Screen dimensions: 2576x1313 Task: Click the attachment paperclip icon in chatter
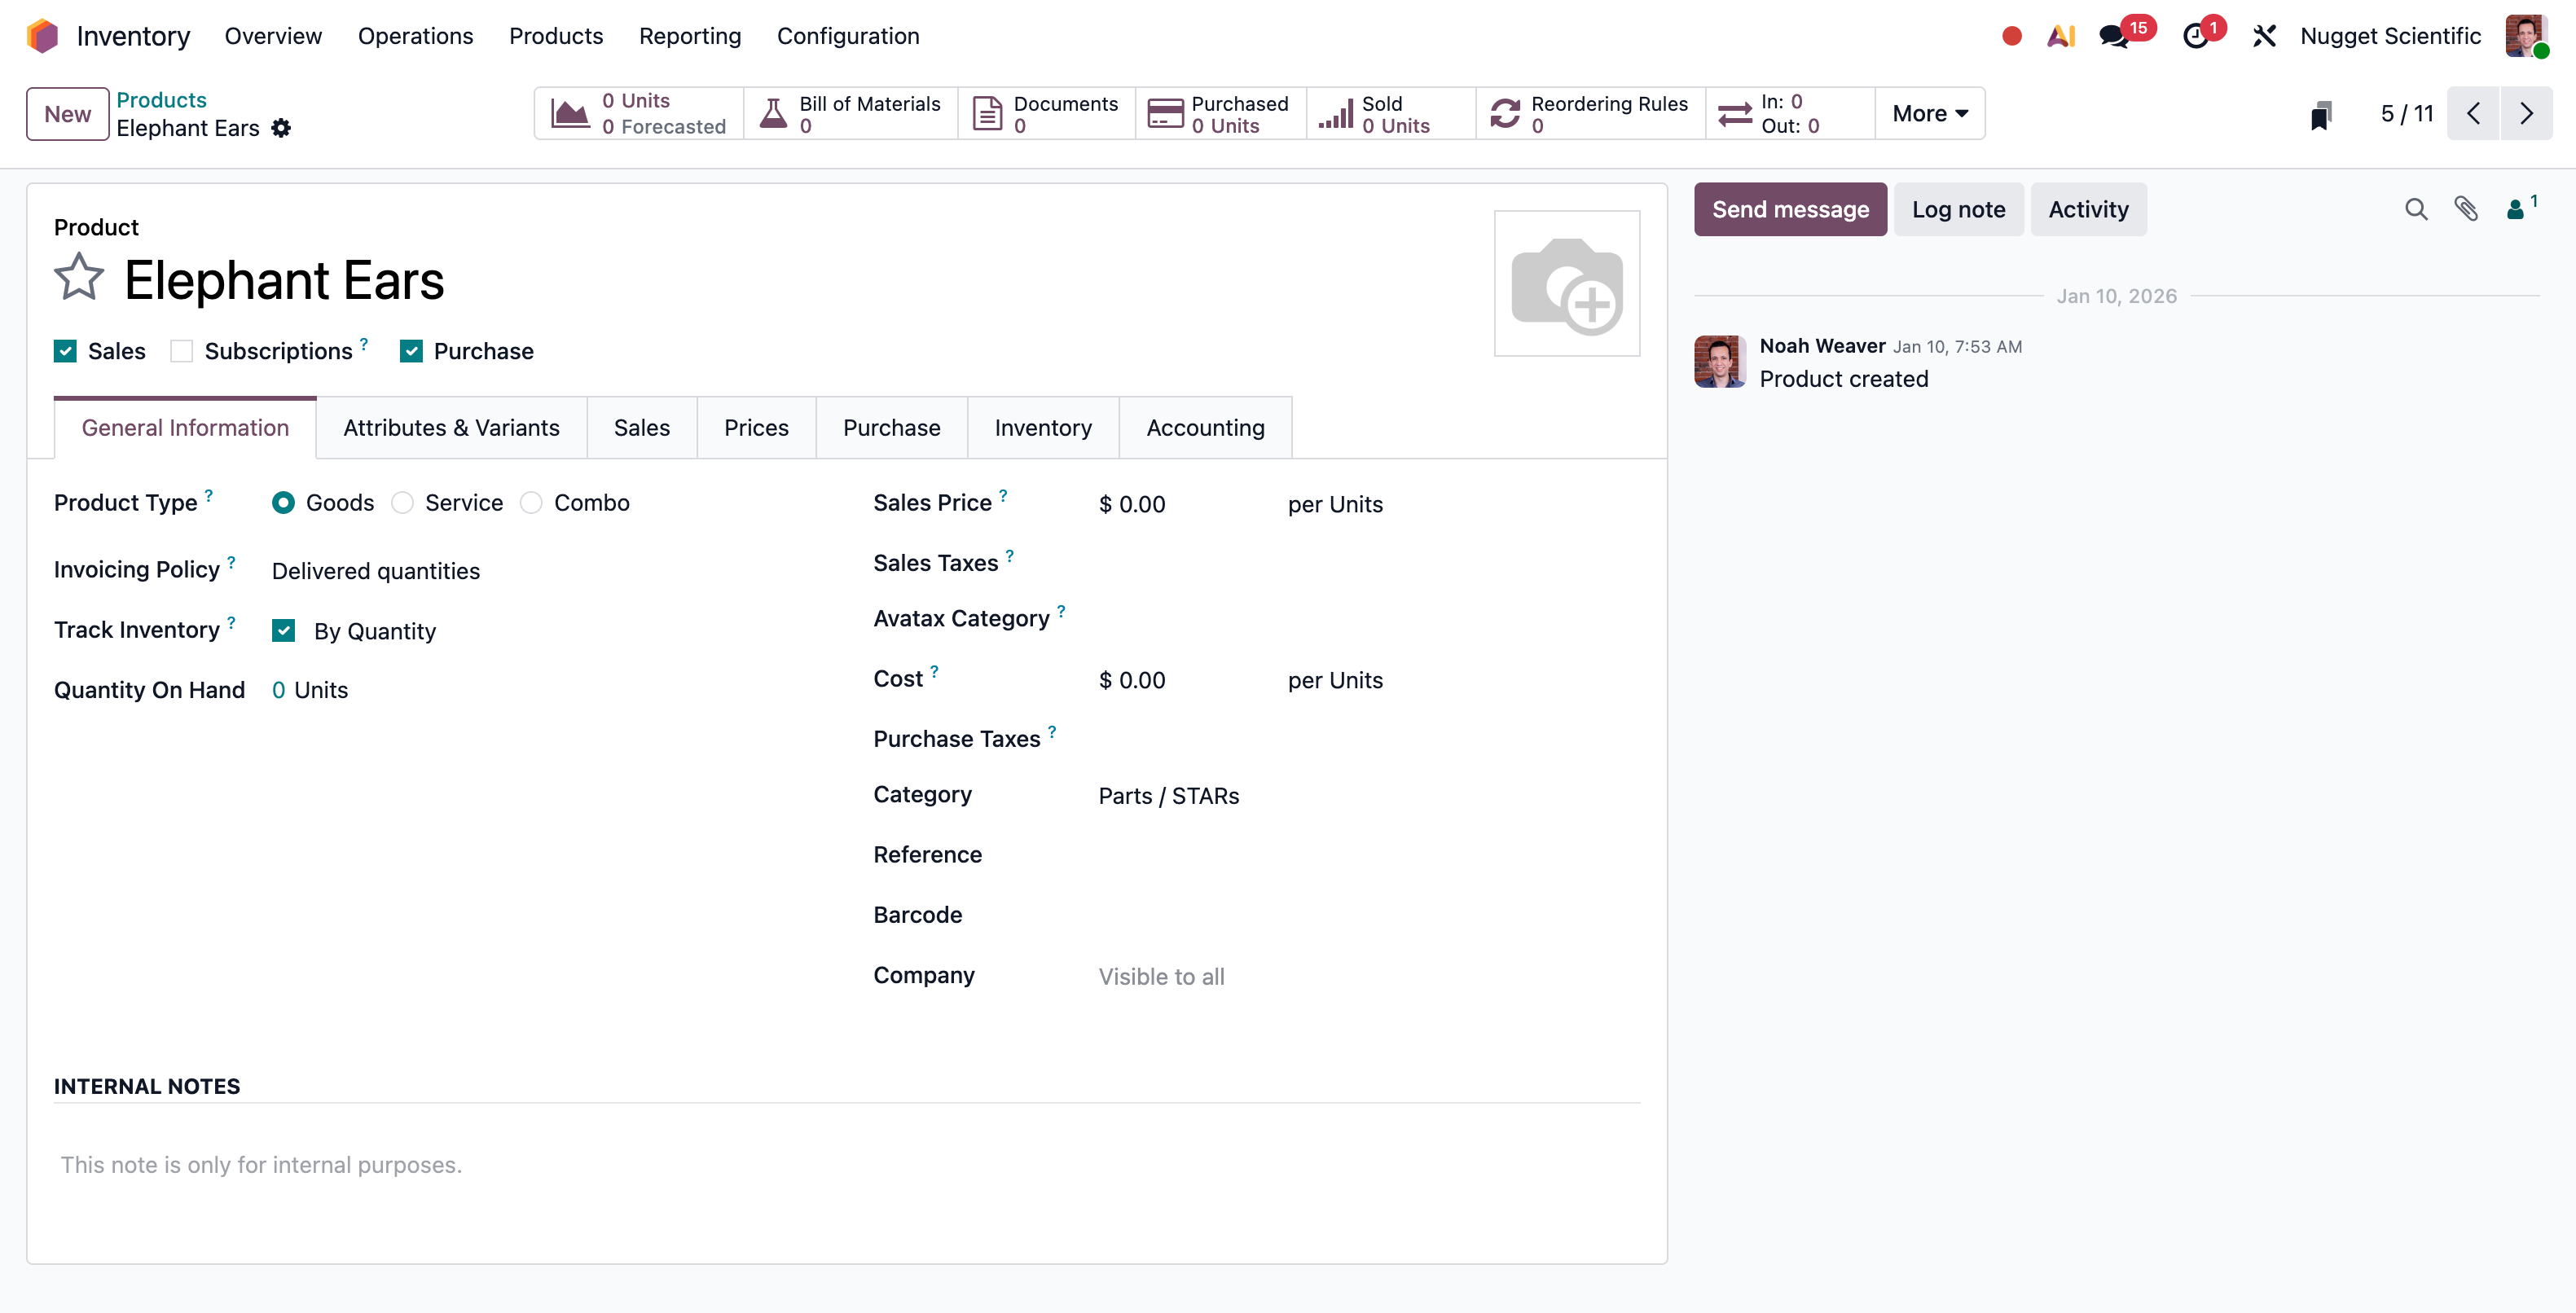point(2465,209)
